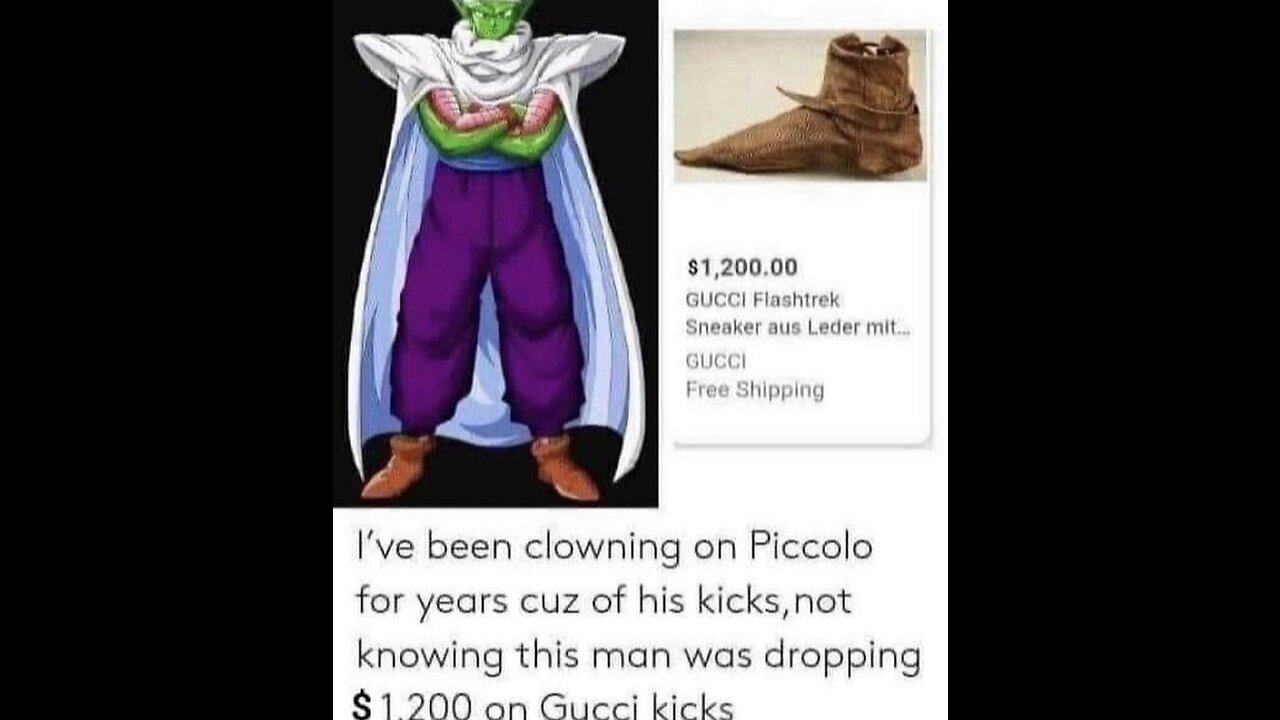The image size is (1280, 720).
Task: Click the '$1,200 on Gucci kicks' caption line
Action: click(x=543, y=706)
